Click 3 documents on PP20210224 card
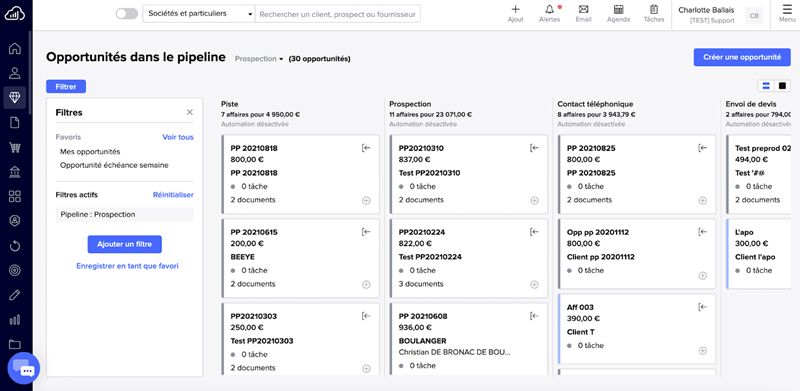This screenshot has height=391, width=800. tap(421, 284)
